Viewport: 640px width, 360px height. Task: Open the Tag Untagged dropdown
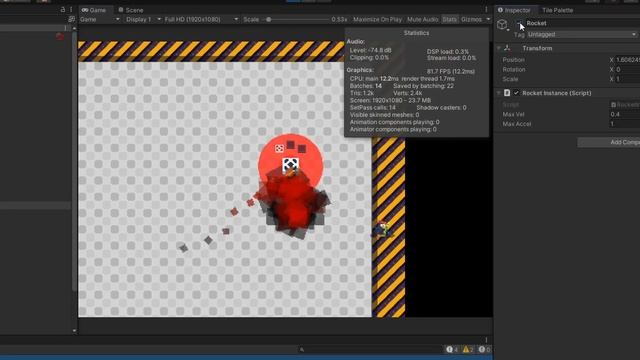coord(582,34)
